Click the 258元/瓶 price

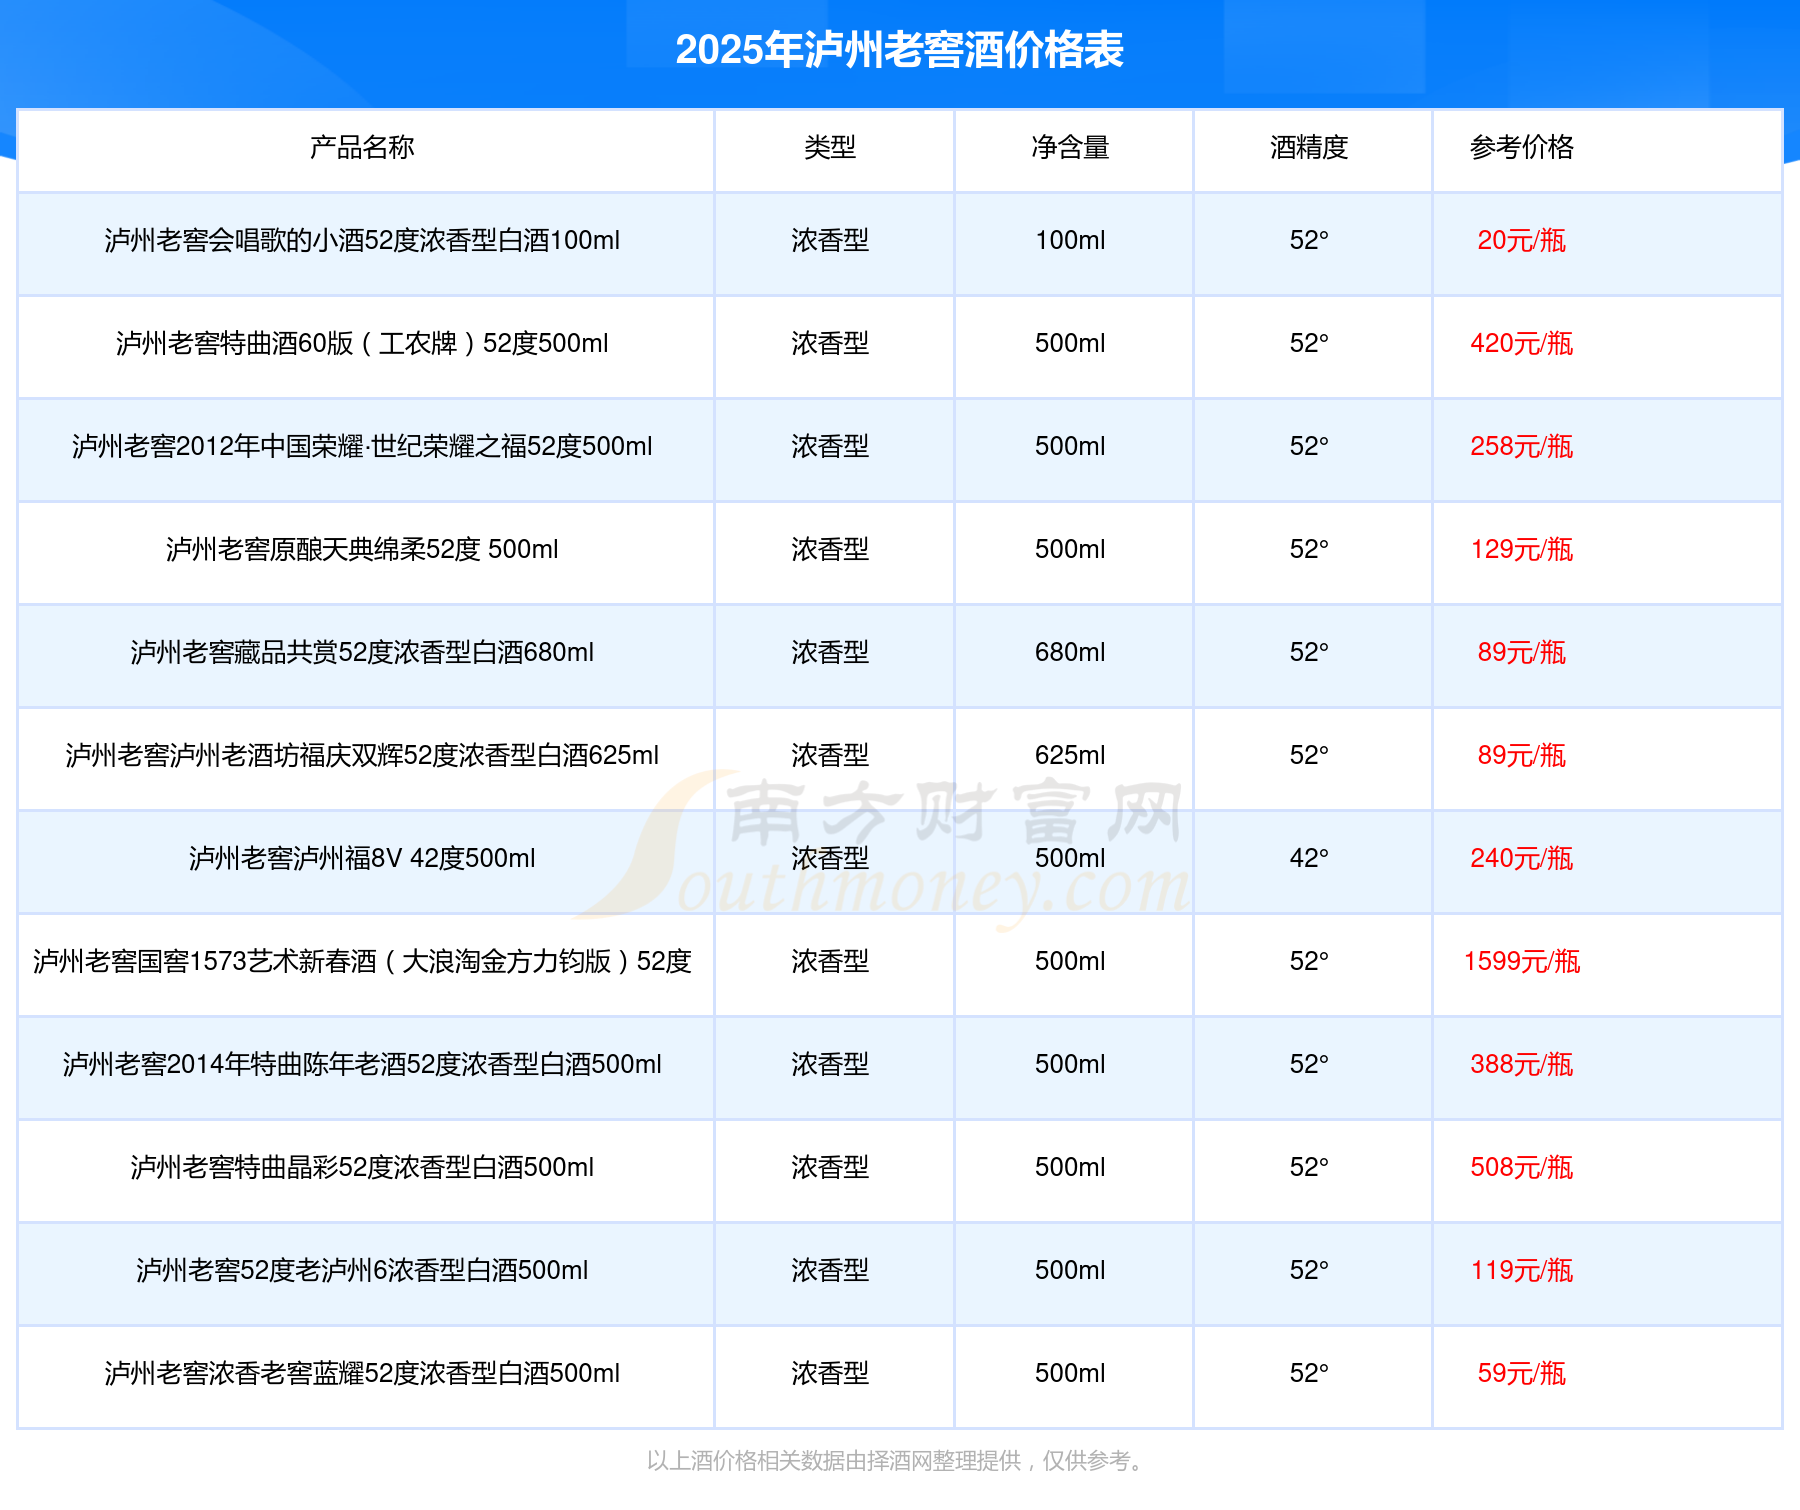point(1521,446)
